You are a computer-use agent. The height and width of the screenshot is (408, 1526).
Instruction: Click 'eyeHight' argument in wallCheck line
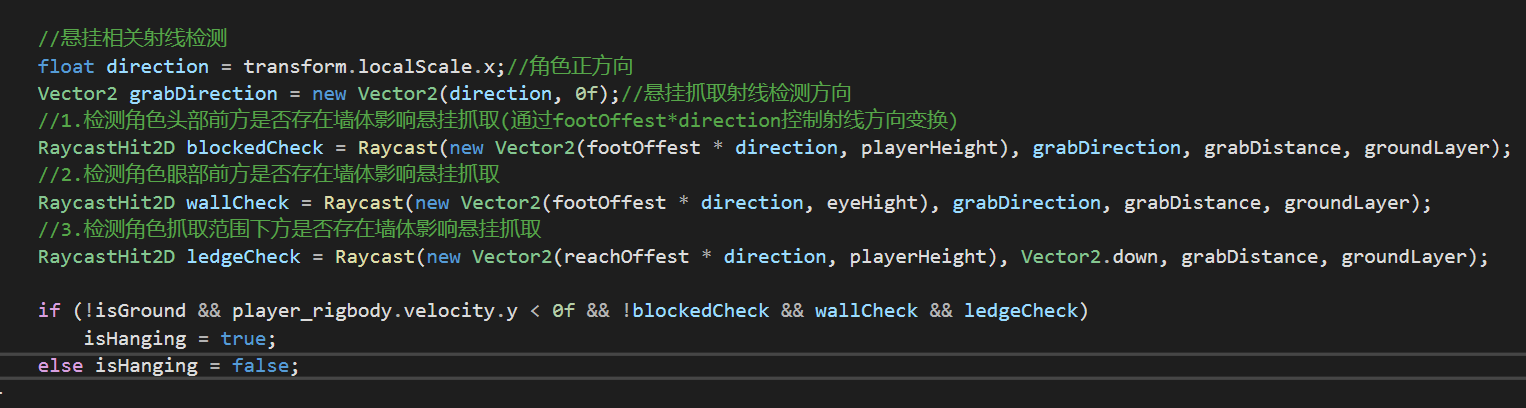[872, 203]
